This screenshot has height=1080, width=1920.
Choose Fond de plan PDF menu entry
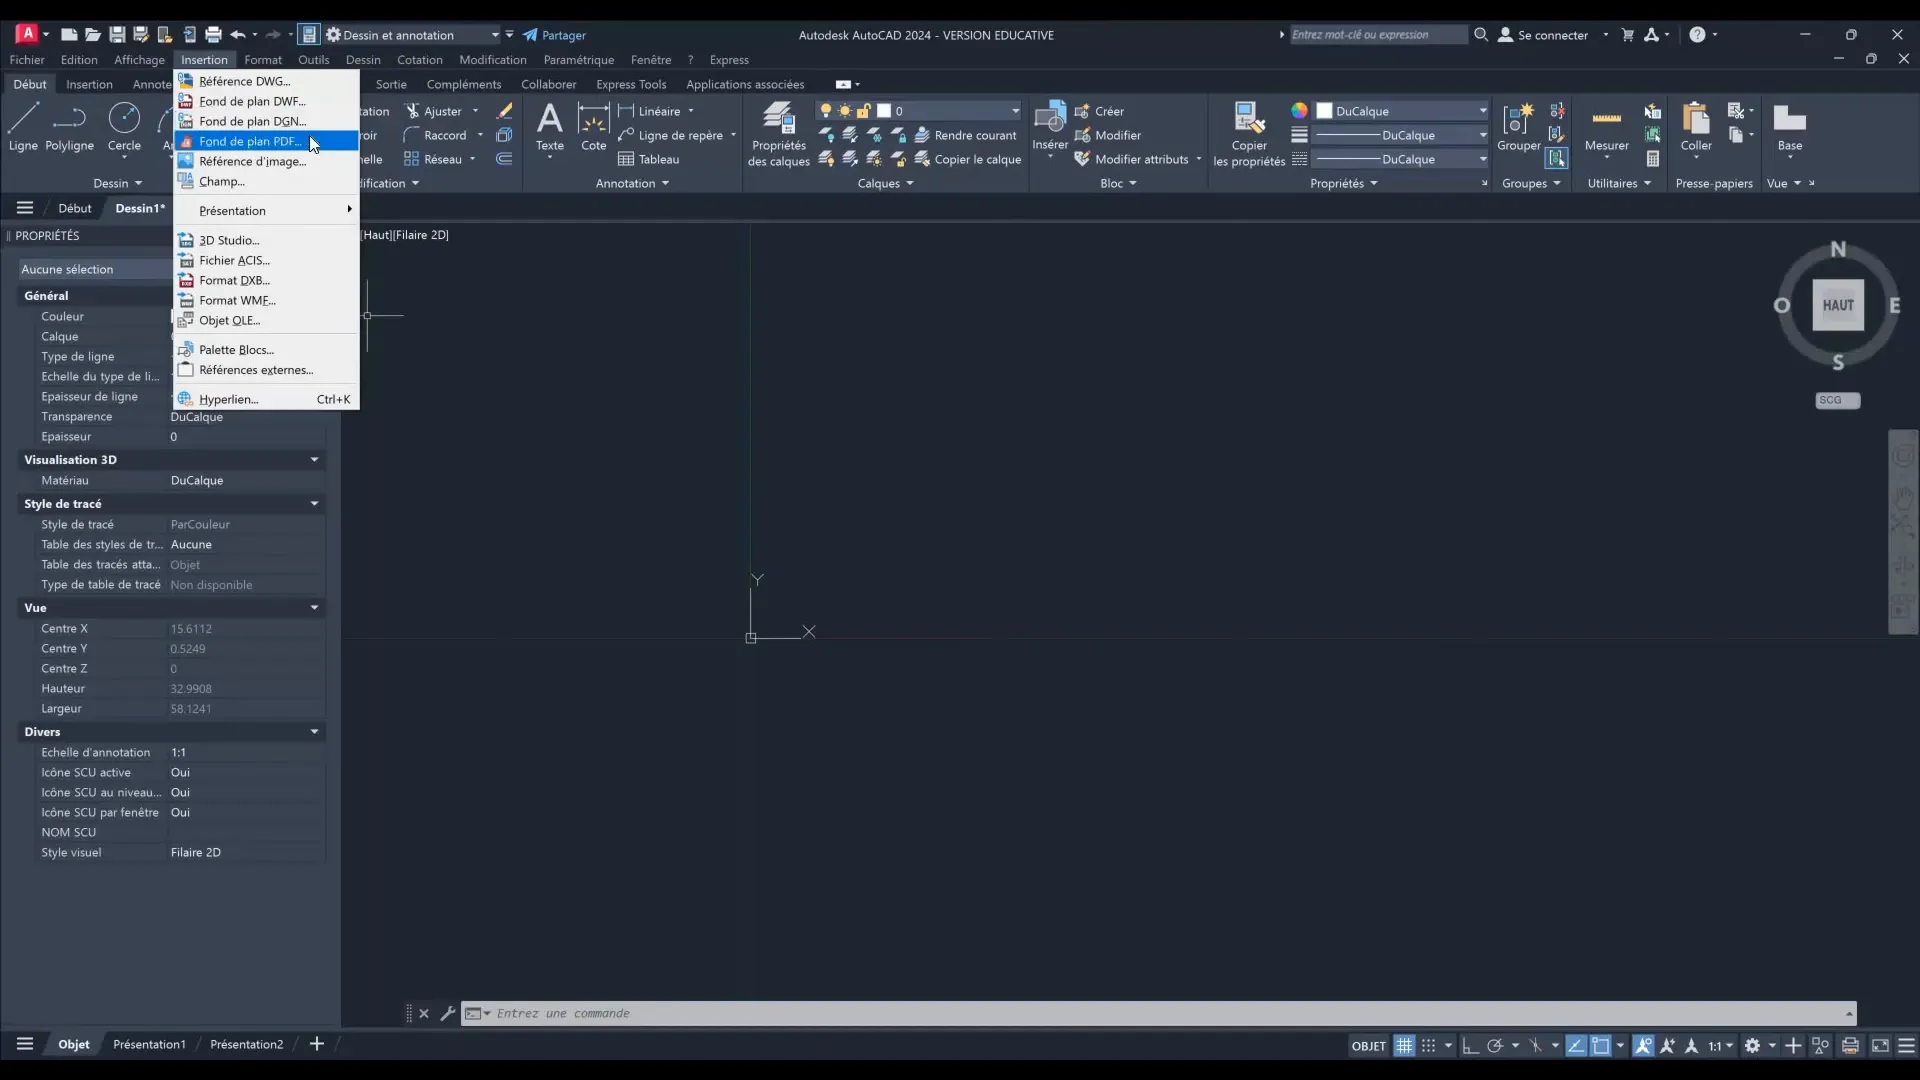pyautogui.click(x=266, y=141)
